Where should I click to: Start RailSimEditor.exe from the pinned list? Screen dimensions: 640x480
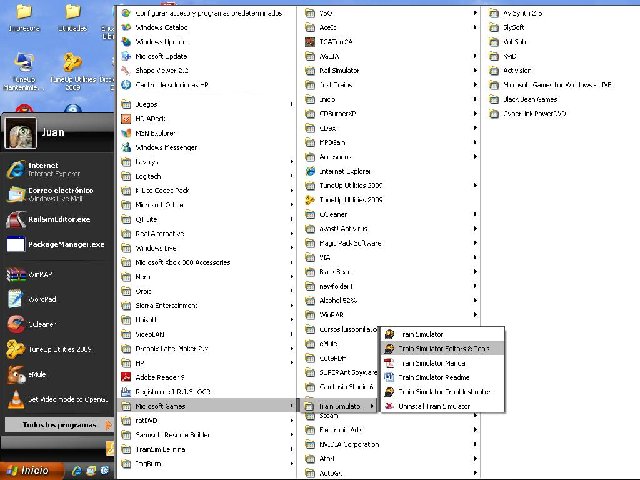50,220
